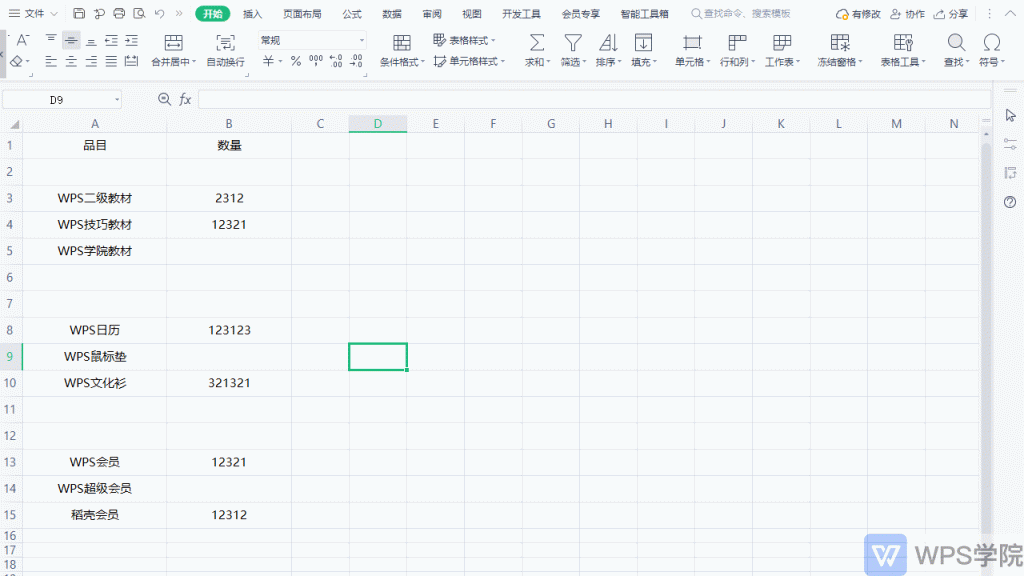
Task: Click the formula bar input field
Action: pyautogui.click(x=594, y=99)
